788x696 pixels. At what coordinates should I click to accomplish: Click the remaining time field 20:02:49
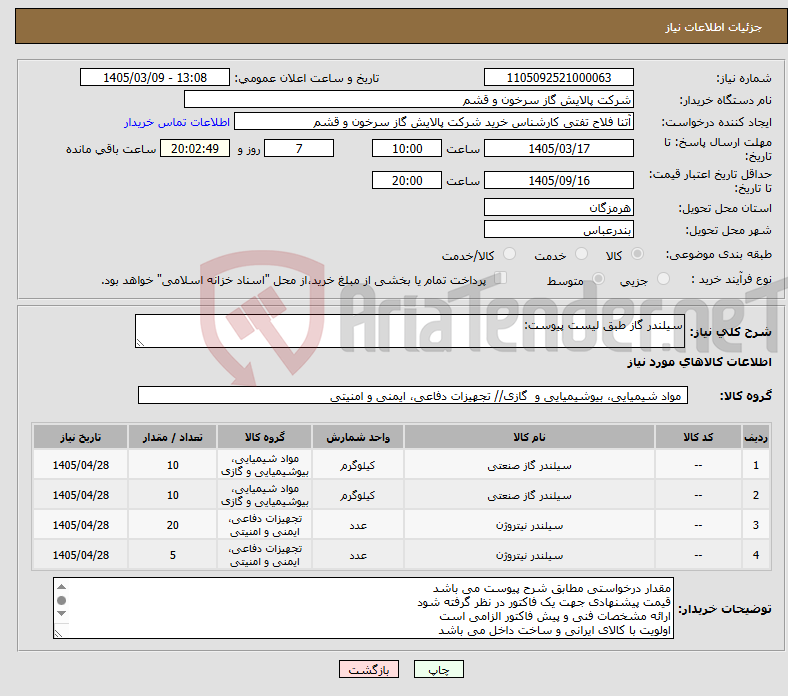tap(195, 148)
